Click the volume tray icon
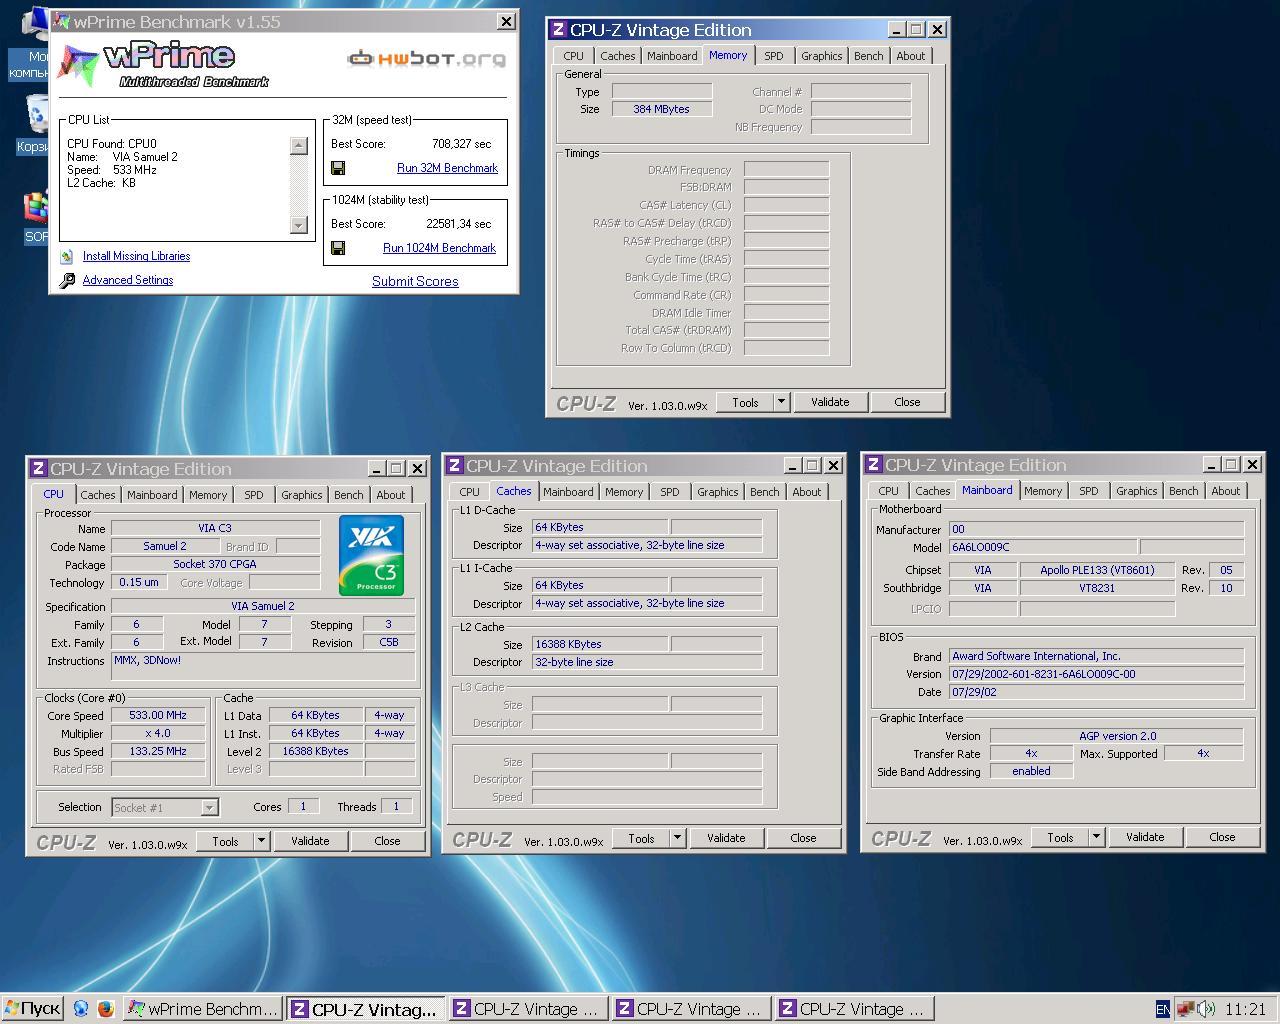 (1207, 1009)
